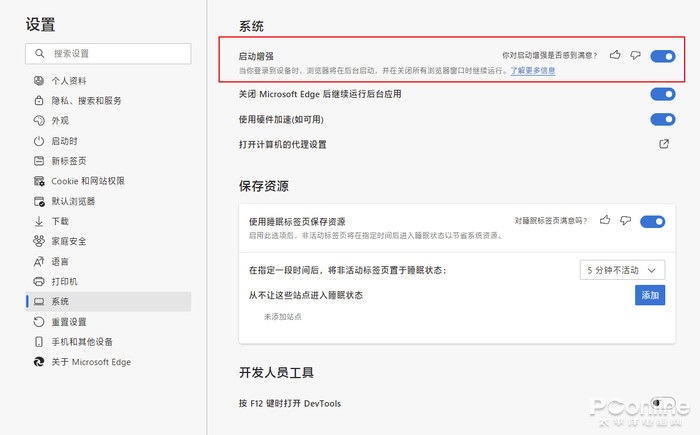Open the 5 分钟不活动 dropdown
Screen dimensions: 700x435
(x=622, y=270)
